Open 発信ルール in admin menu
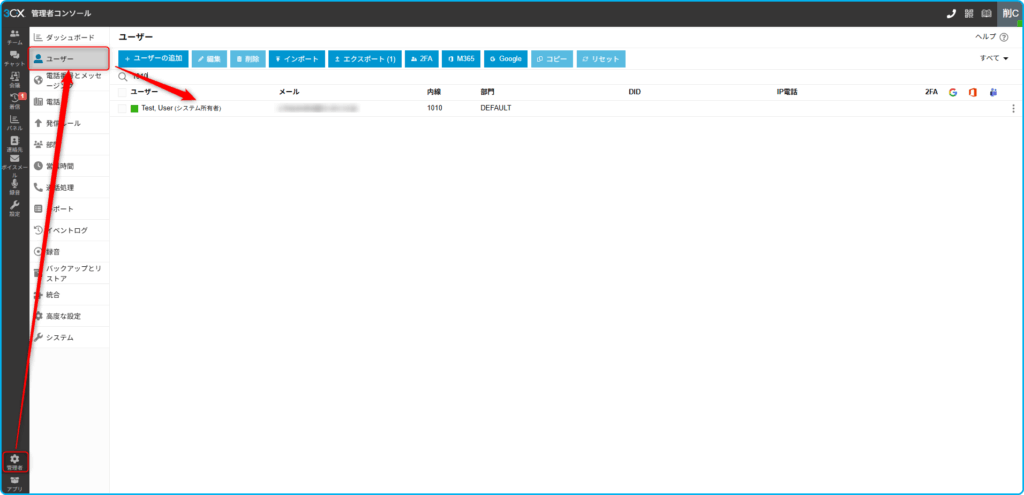Image resolution: width=1024 pixels, height=495 pixels. (x=69, y=123)
